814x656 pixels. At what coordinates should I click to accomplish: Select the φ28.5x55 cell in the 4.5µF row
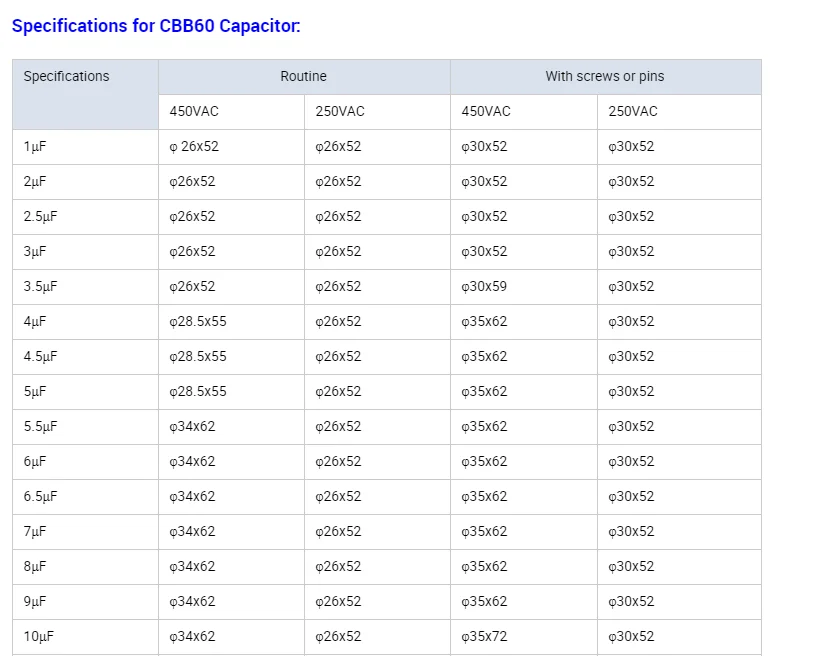pyautogui.click(x=198, y=357)
